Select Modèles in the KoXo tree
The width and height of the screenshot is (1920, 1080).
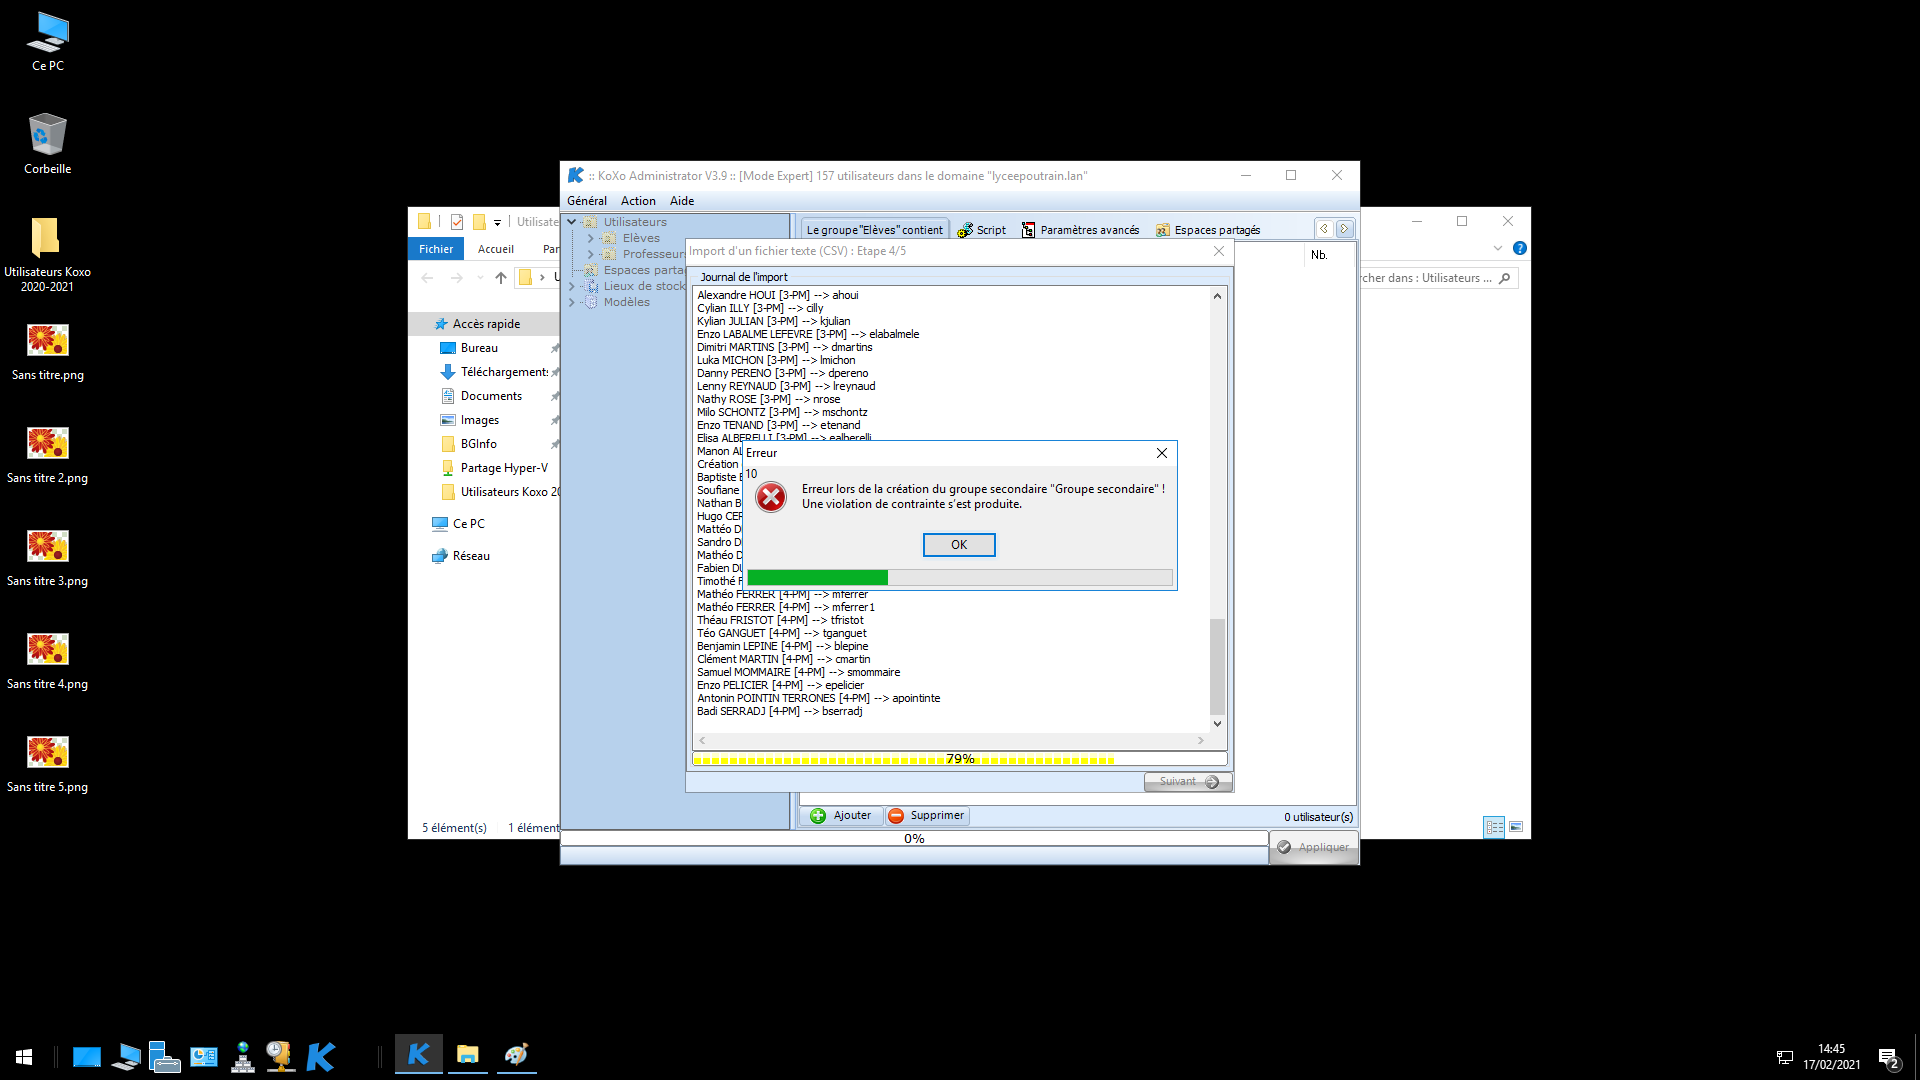pos(626,302)
